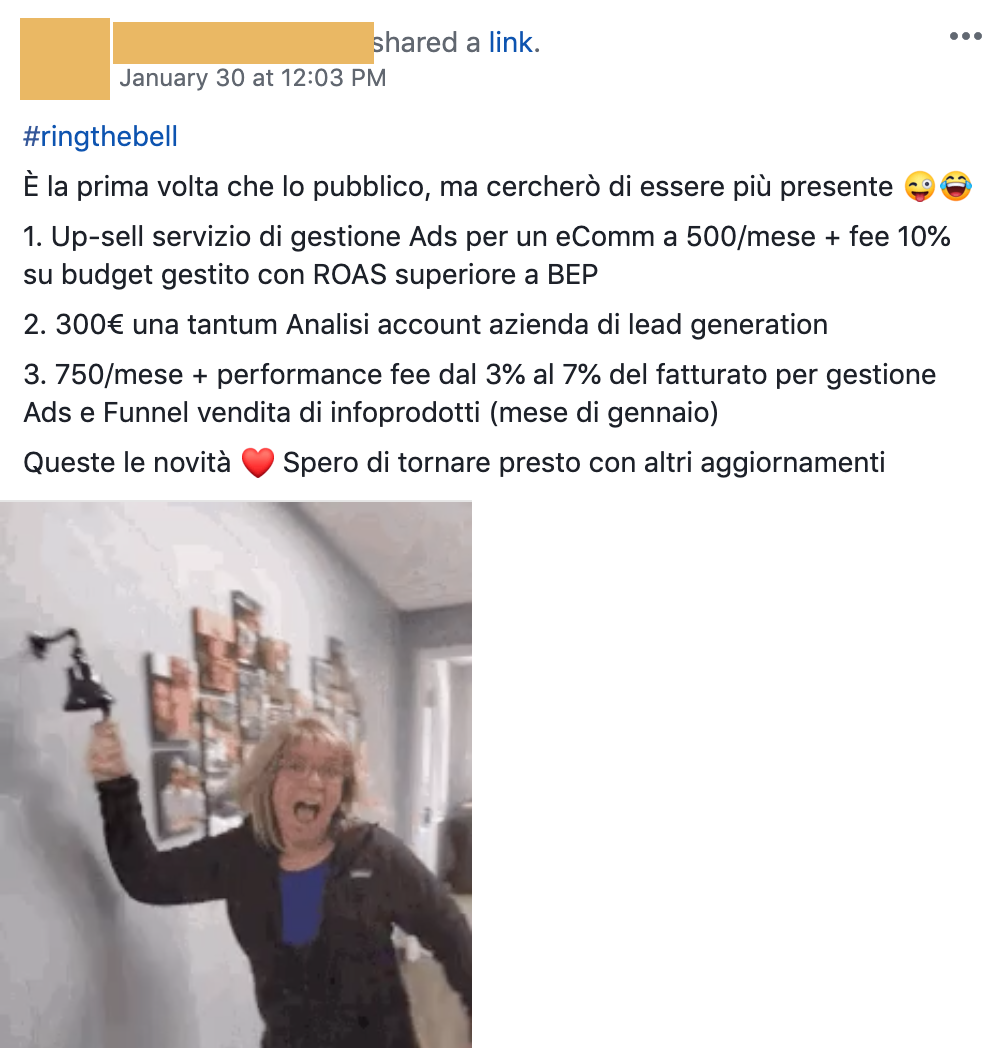Click the winking tongue-out emoji
Screen dimensions: 1000x1048
[920, 186]
